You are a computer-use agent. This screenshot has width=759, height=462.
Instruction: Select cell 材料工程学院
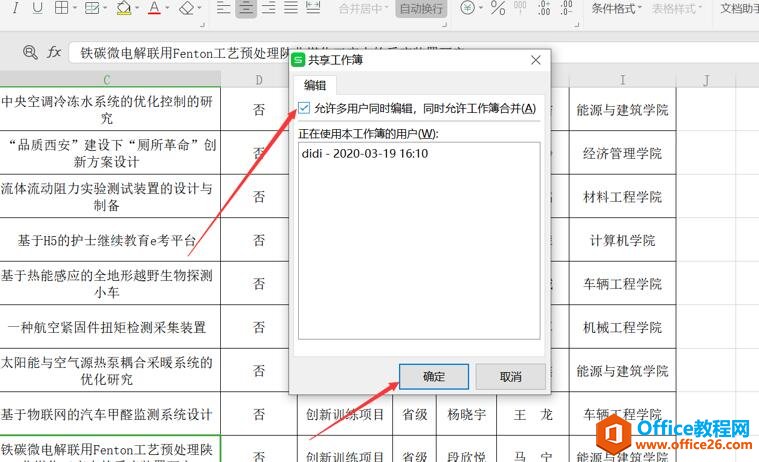[x=622, y=197]
